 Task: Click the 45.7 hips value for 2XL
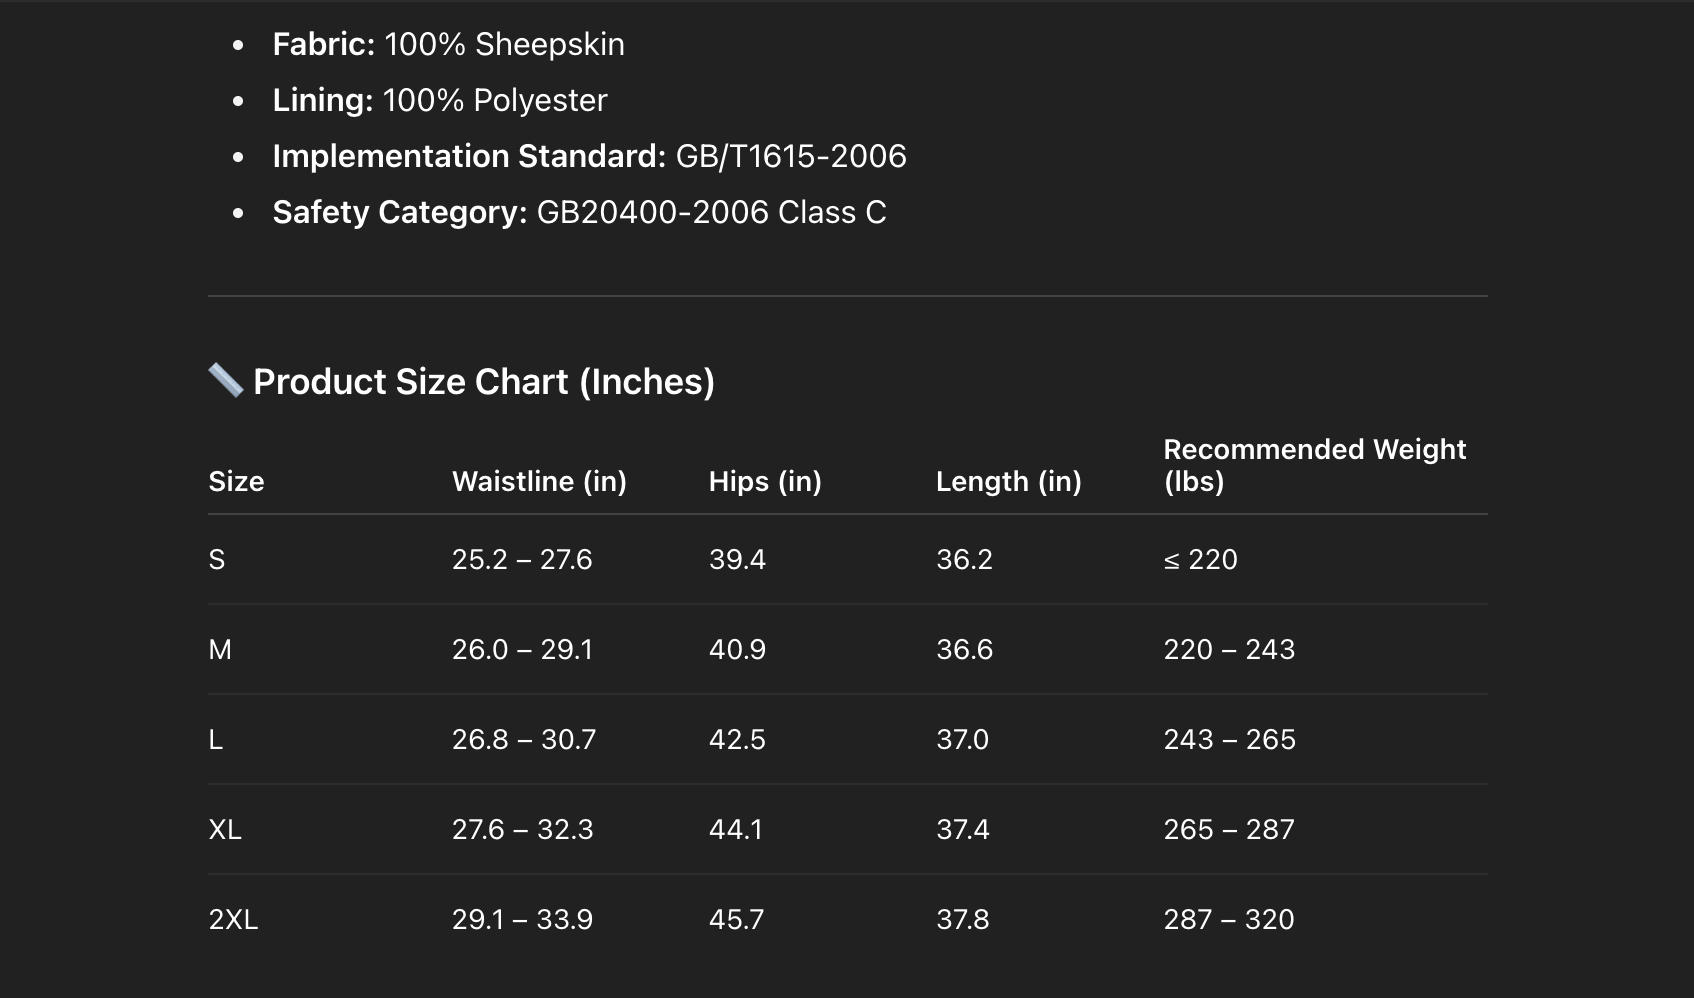(736, 920)
